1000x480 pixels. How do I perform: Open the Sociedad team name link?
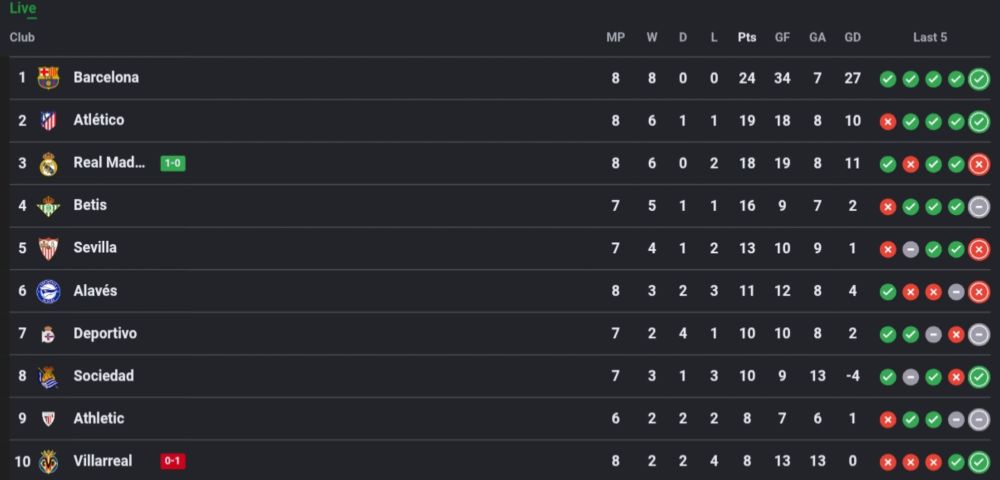[104, 375]
